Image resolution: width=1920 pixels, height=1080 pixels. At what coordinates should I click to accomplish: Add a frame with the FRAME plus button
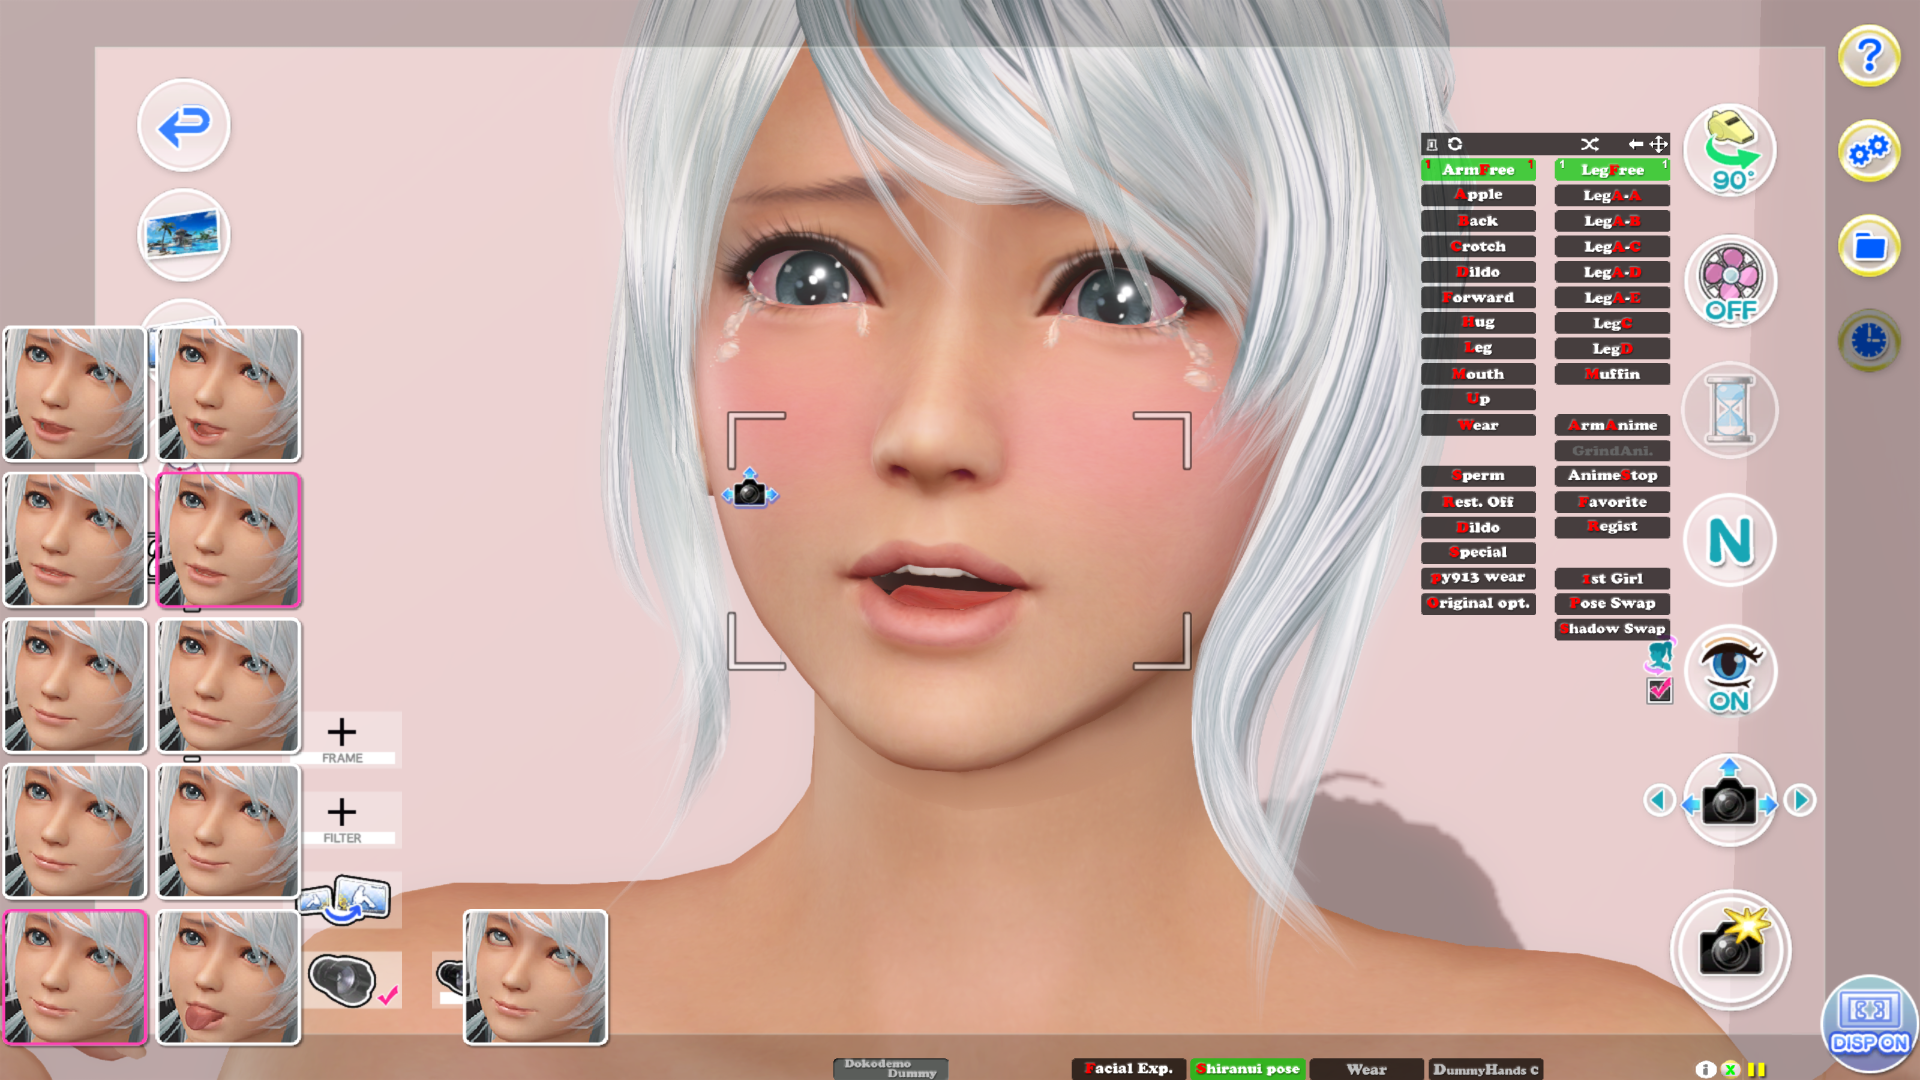coord(342,740)
